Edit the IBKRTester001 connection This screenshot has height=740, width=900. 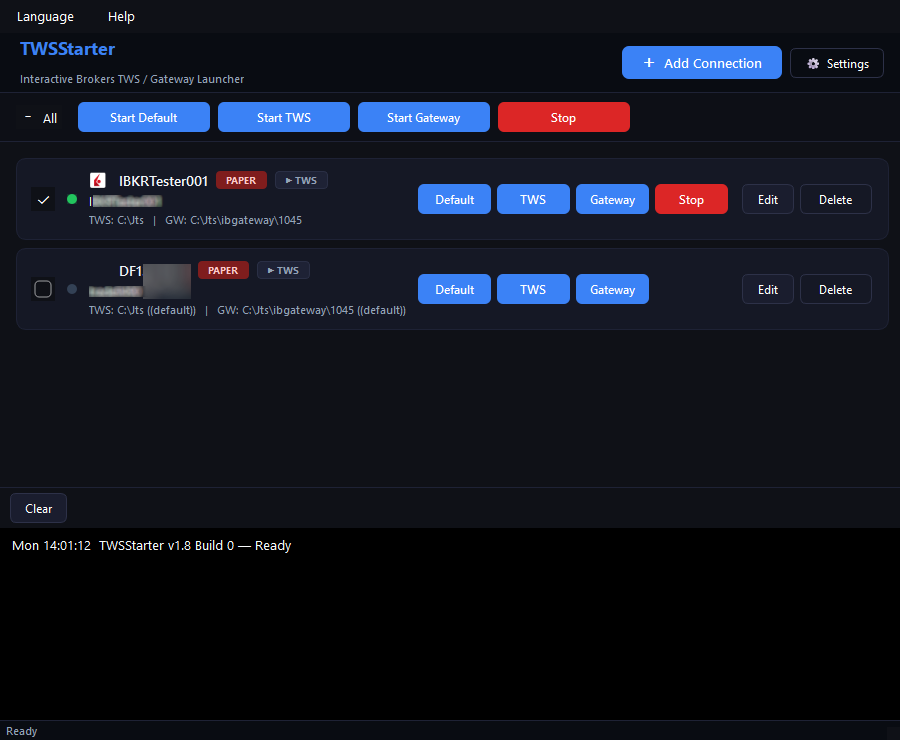768,199
